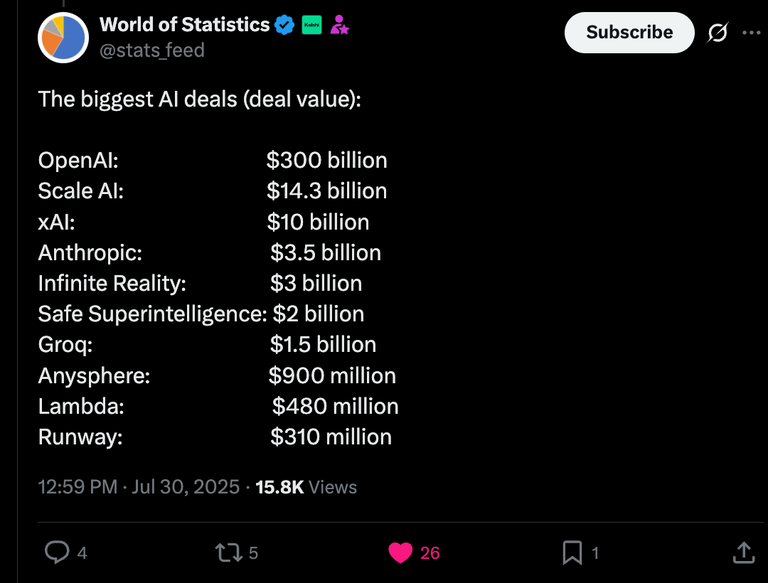The width and height of the screenshot is (768, 583).
Task: Open World of Statistics display name
Action: (184, 24)
